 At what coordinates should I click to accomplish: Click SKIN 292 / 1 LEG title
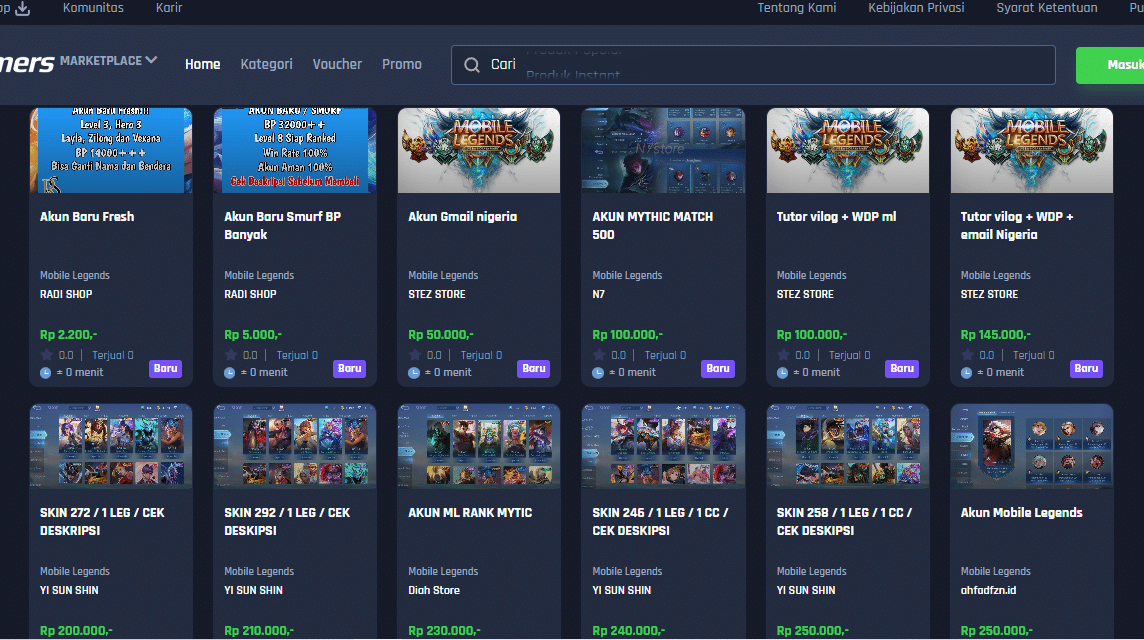click(287, 522)
